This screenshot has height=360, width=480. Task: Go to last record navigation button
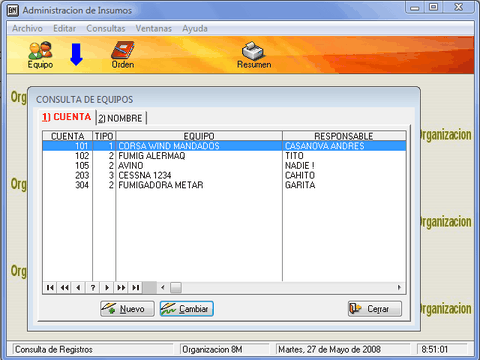pyautogui.click(x=136, y=287)
